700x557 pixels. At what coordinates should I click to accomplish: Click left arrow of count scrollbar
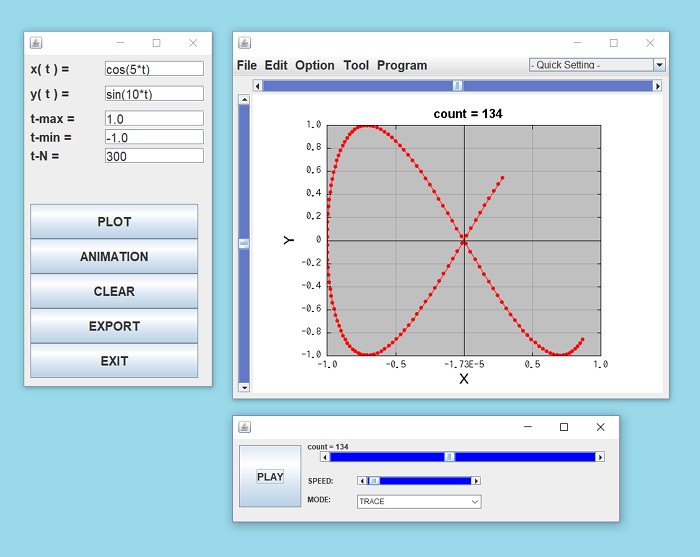click(x=325, y=457)
